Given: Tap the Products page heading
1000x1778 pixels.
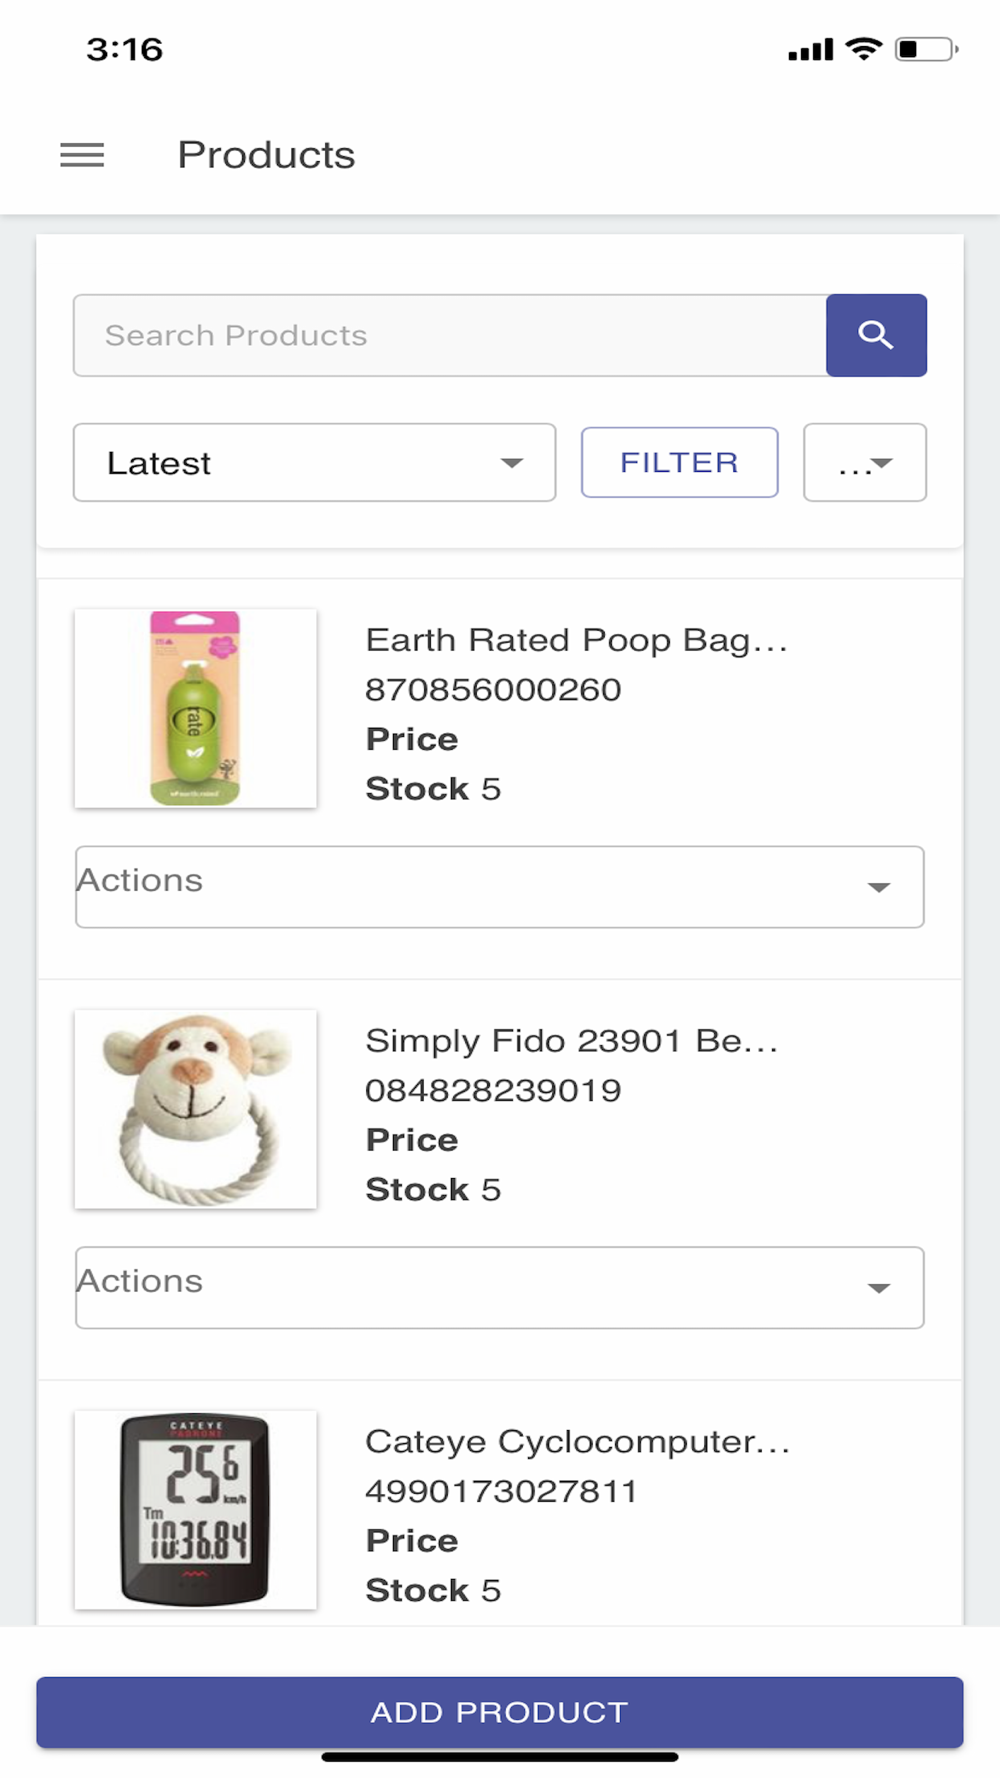Looking at the screenshot, I should pyautogui.click(x=266, y=155).
